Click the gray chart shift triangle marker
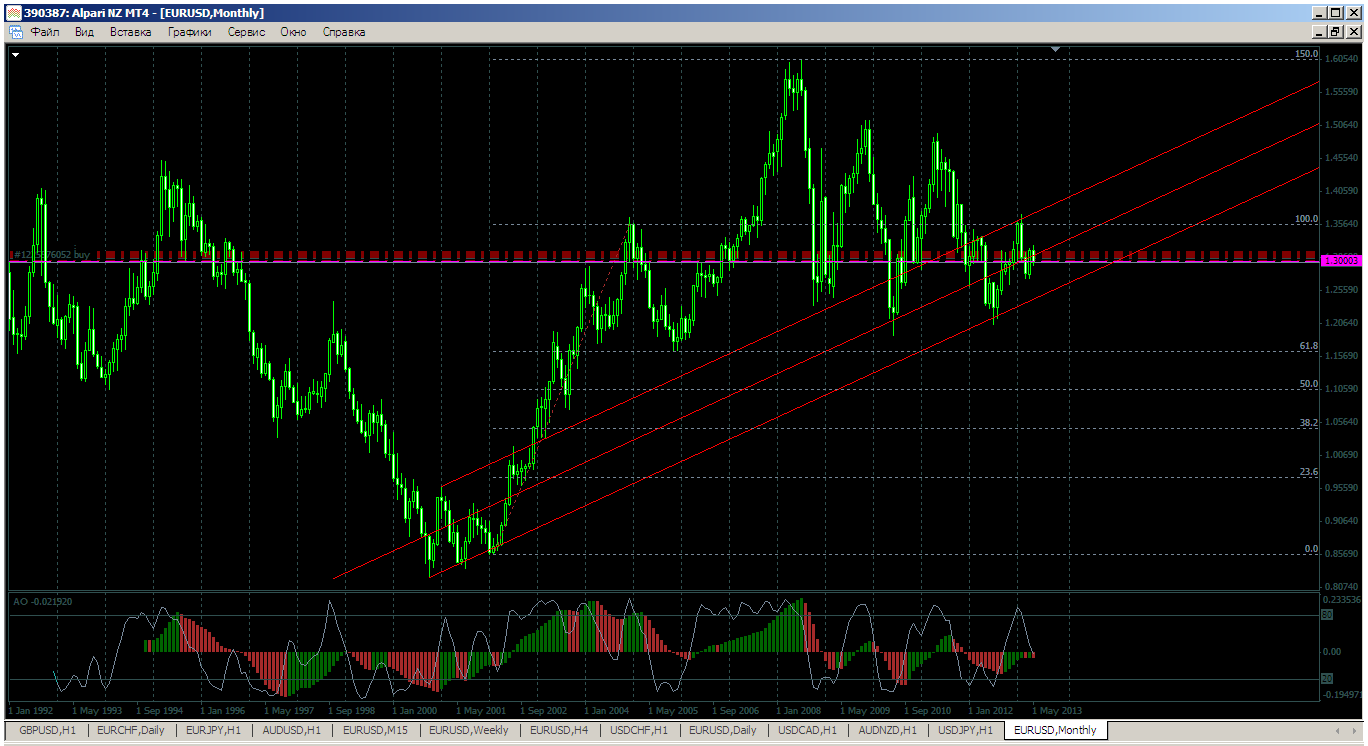The width and height of the screenshot is (1368, 746). 1055,49
